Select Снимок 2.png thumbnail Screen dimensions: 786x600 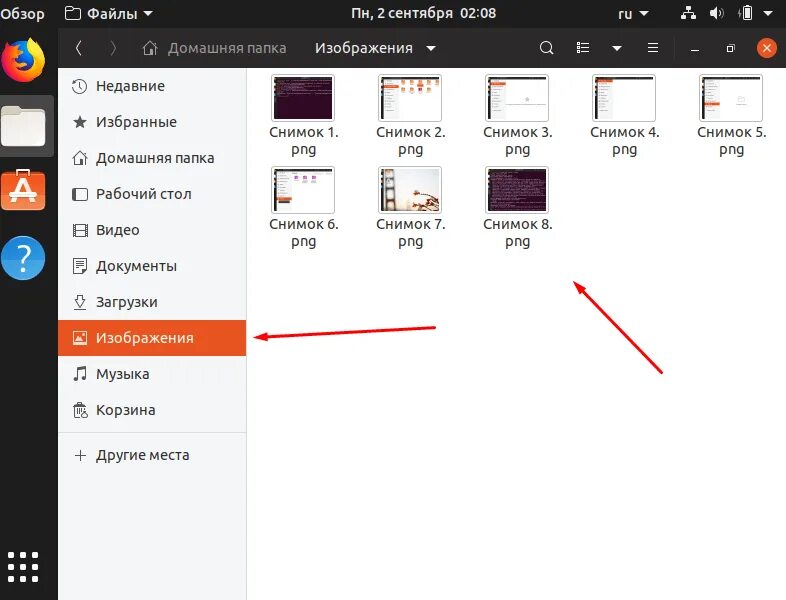410,98
